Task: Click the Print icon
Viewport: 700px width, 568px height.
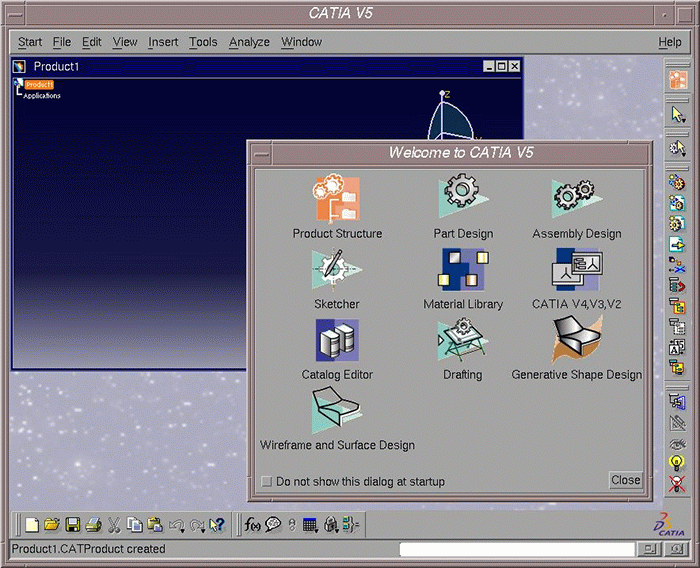Action: [93, 525]
